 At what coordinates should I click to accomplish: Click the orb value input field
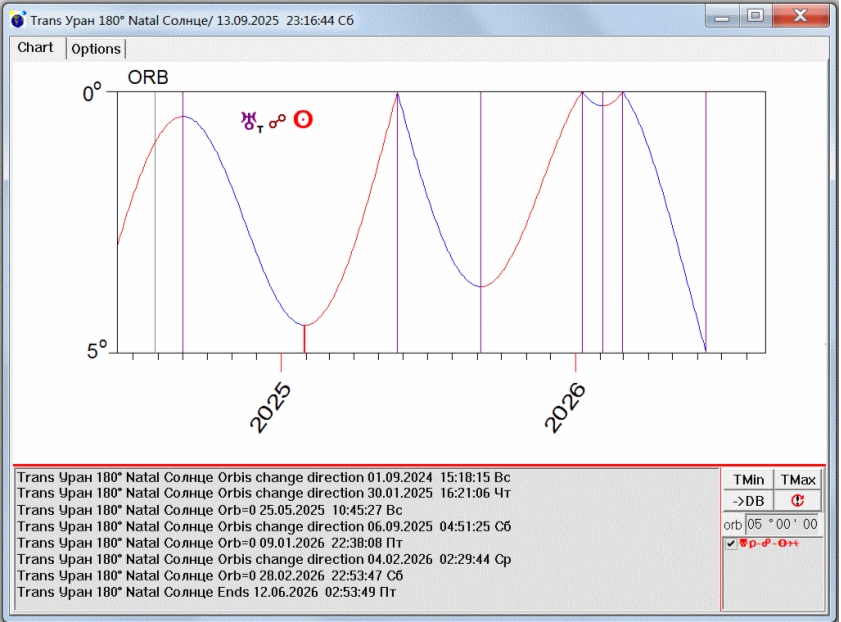tap(783, 524)
